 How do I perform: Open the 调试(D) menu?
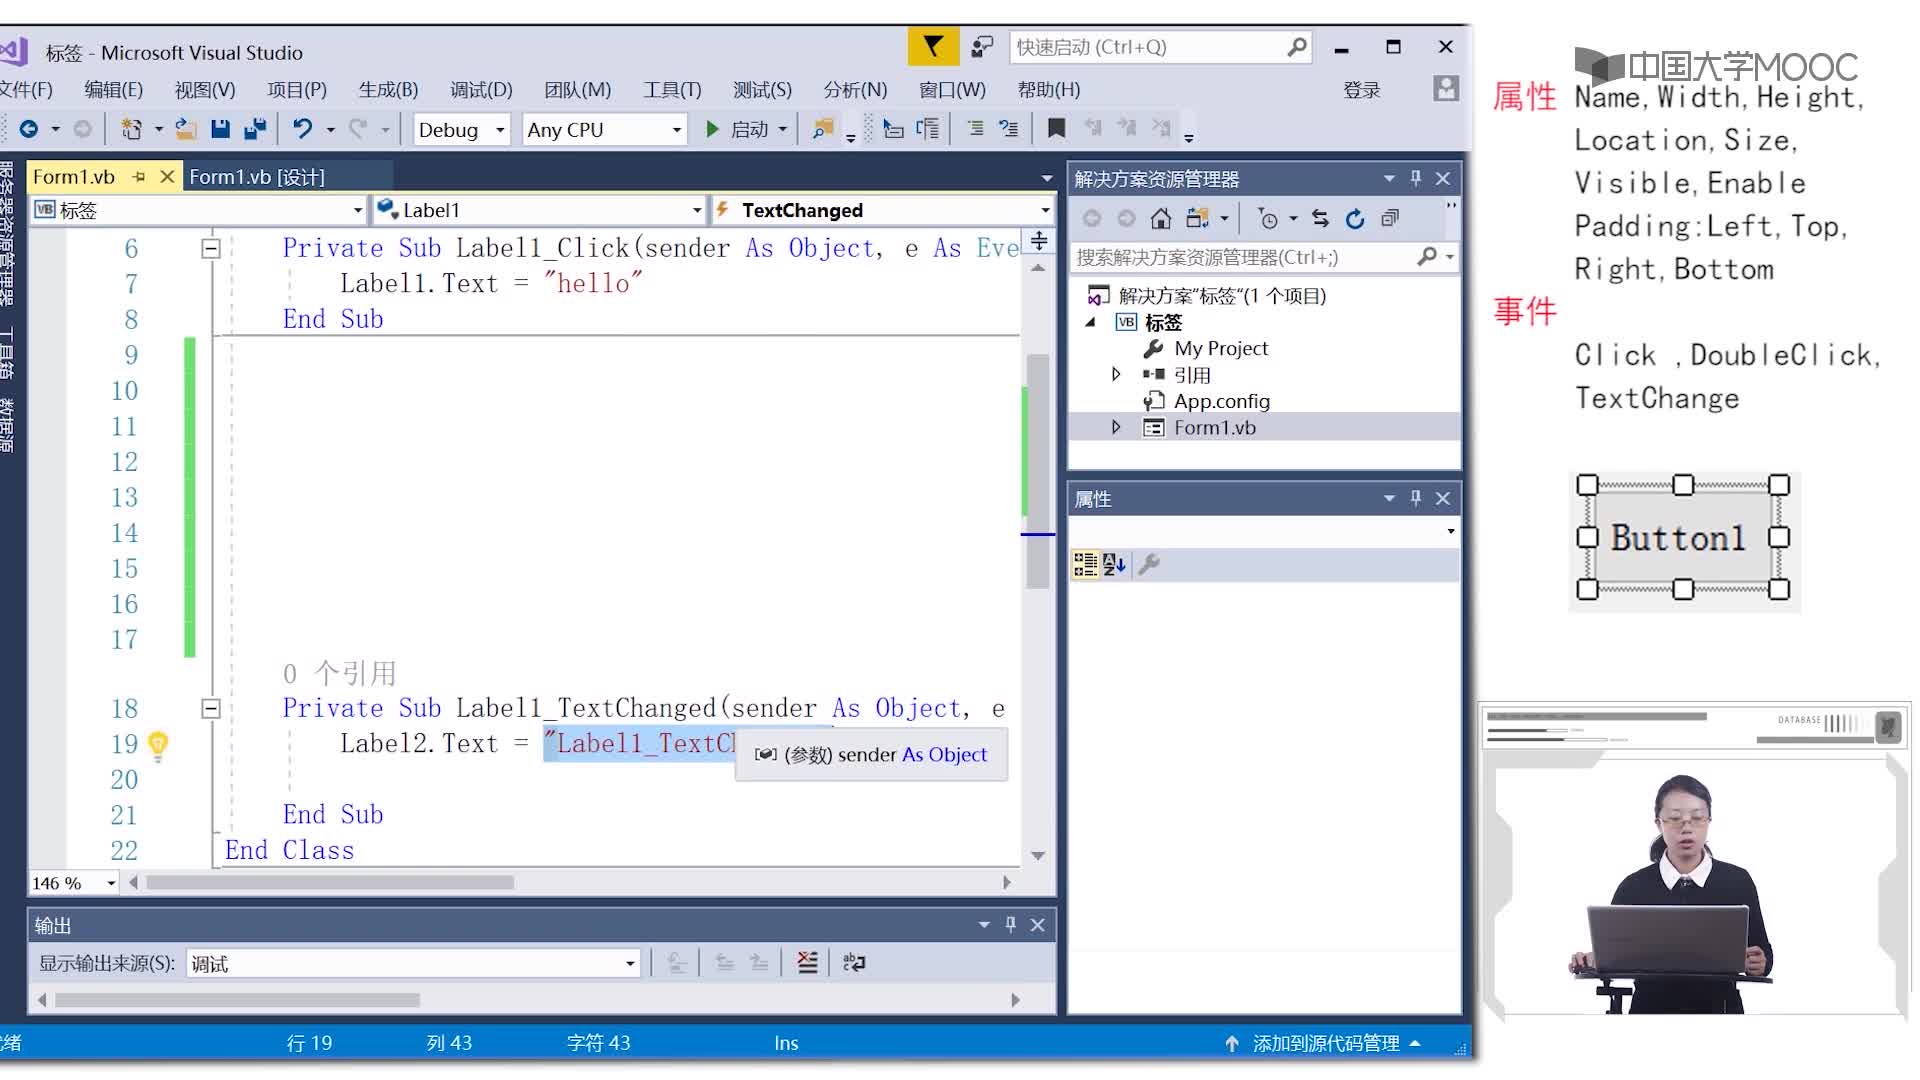click(x=481, y=90)
